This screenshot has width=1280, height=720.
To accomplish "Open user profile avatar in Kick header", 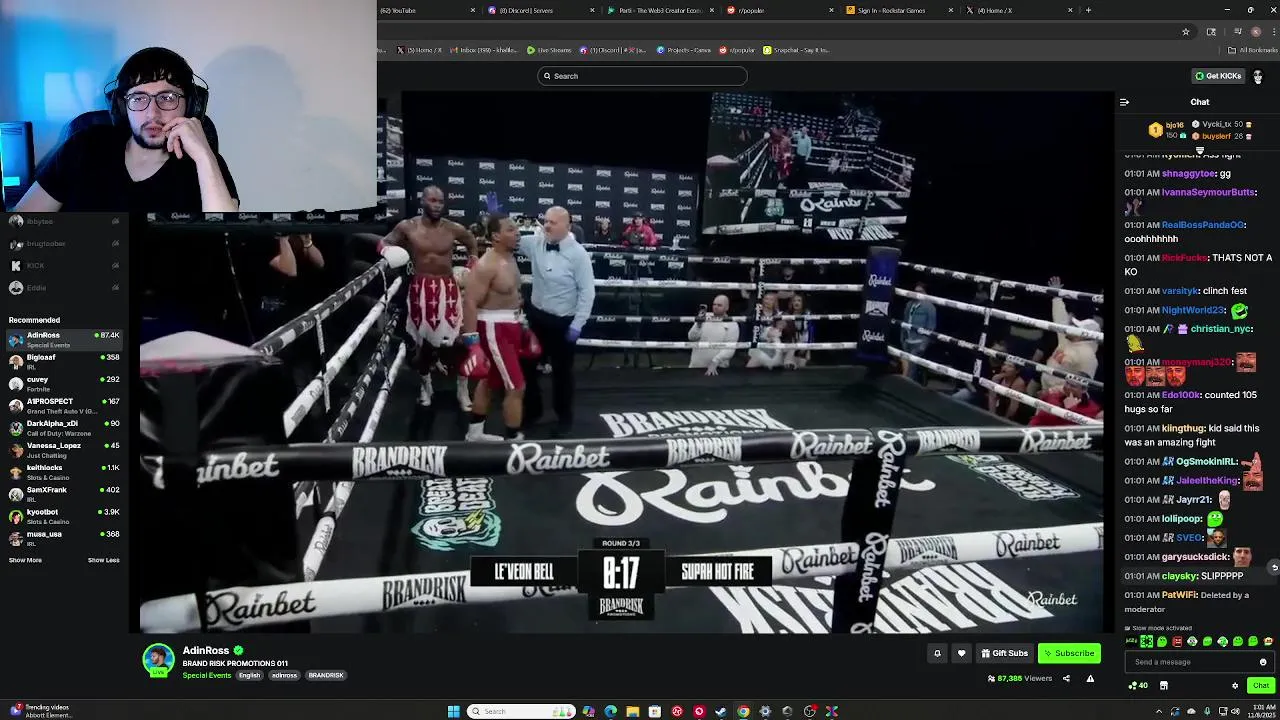I will tap(1258, 76).
